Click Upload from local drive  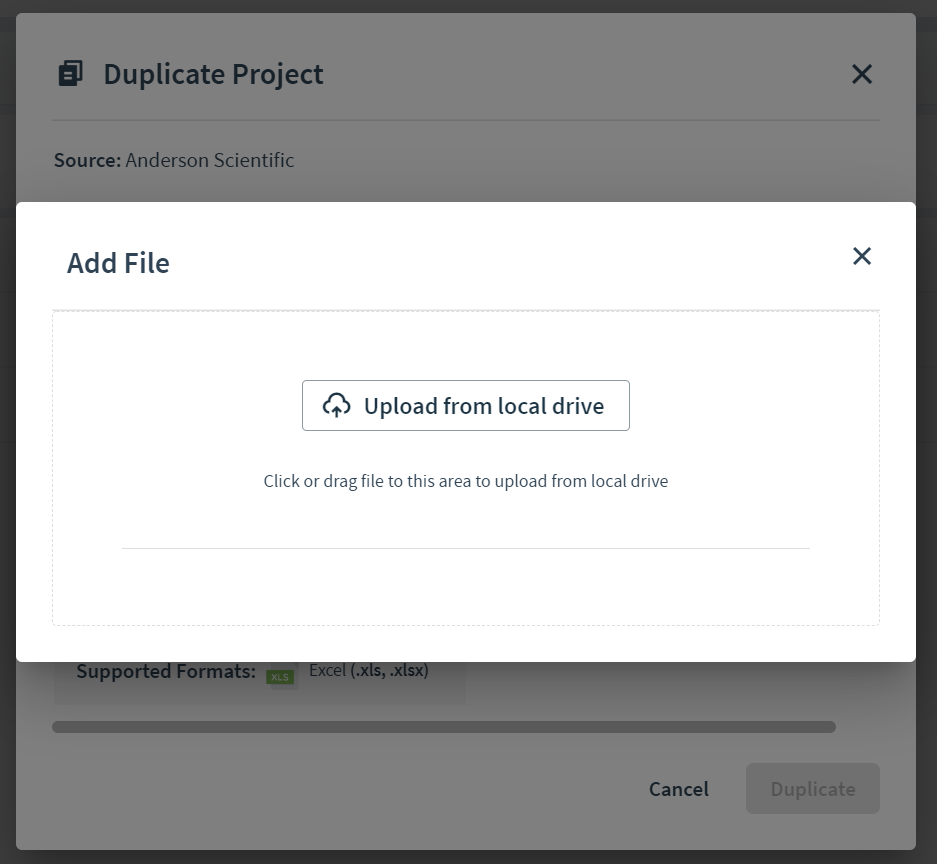(x=465, y=405)
